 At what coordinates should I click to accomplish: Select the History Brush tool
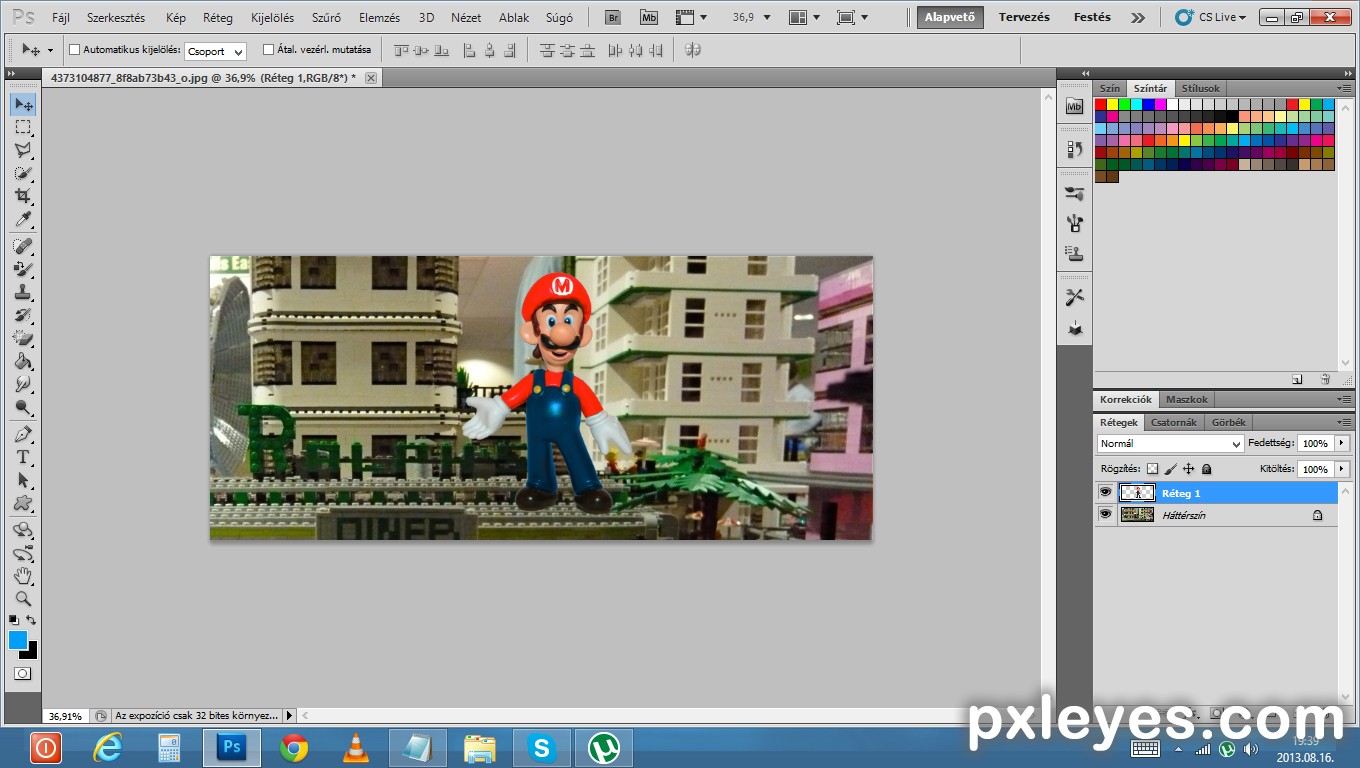point(23,315)
